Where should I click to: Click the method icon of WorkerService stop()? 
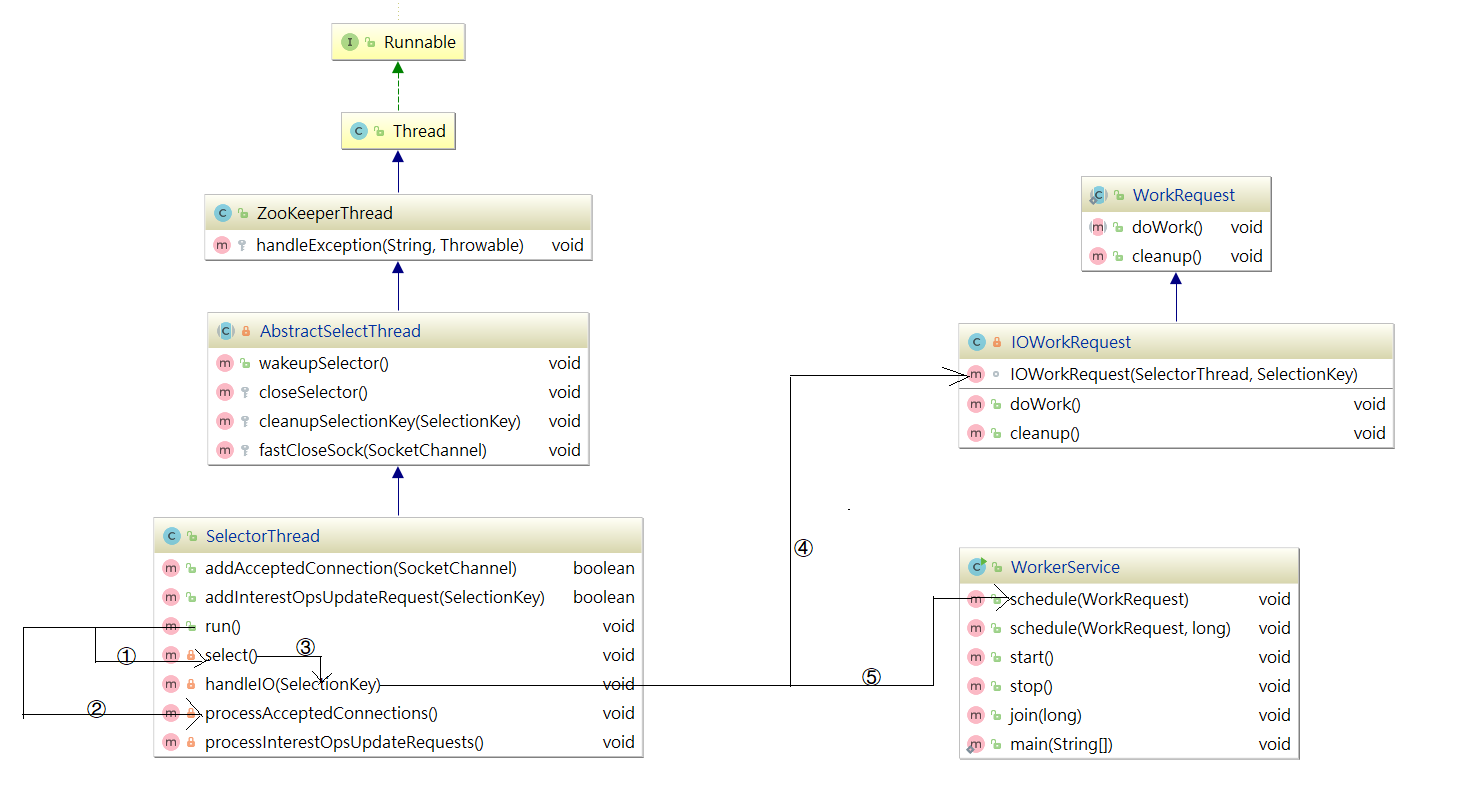click(976, 686)
